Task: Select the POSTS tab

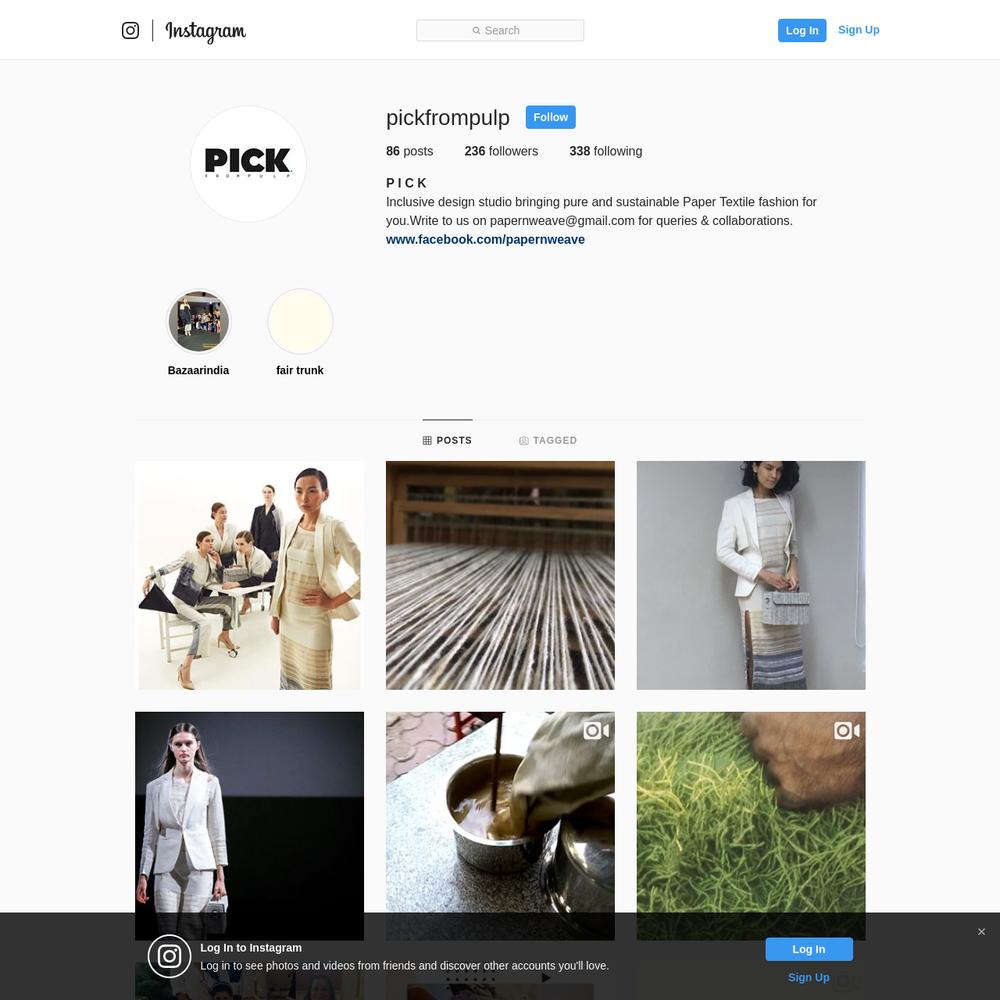Action: pyautogui.click(x=447, y=440)
